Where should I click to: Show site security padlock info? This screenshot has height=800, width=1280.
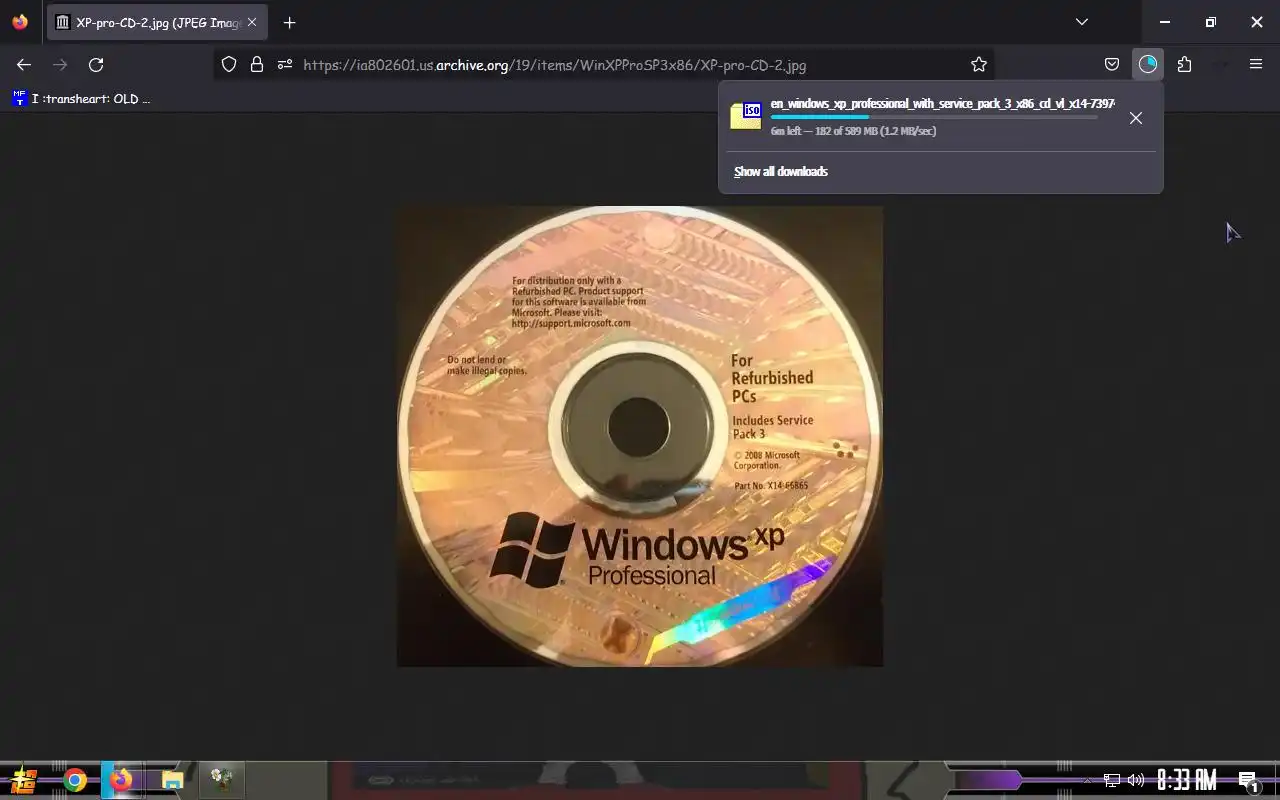pos(257,64)
